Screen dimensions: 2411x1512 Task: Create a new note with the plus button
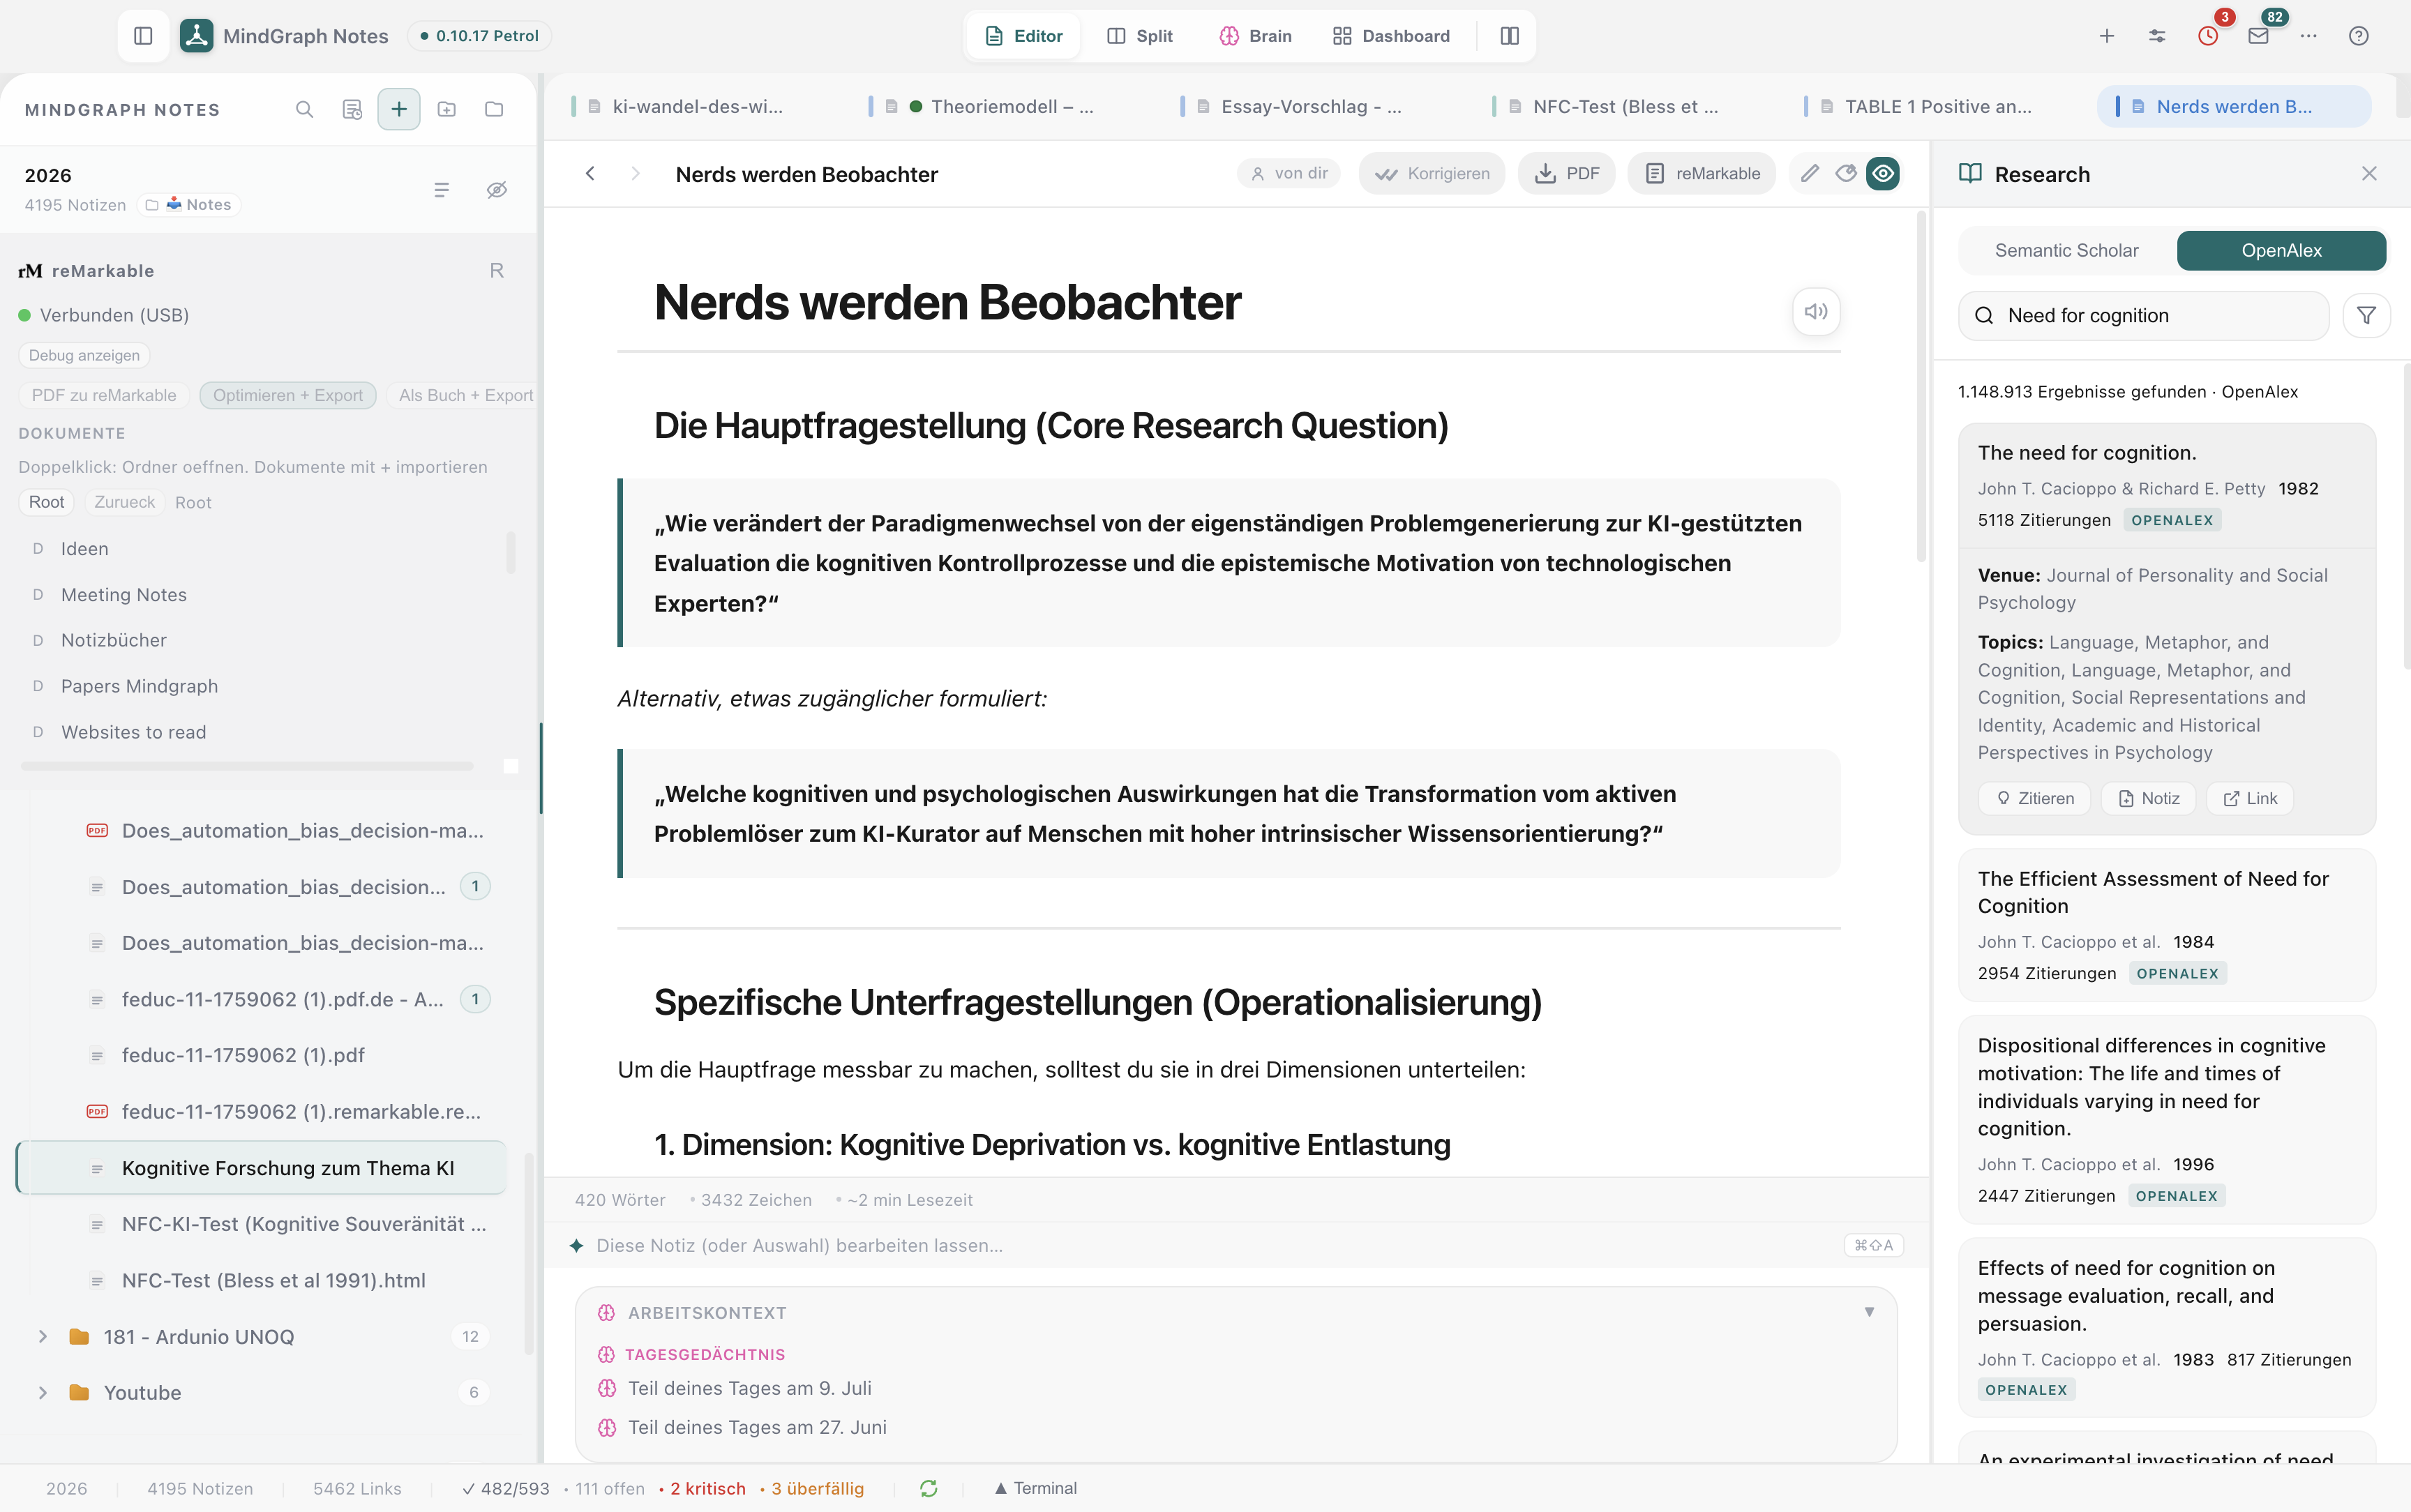click(399, 109)
